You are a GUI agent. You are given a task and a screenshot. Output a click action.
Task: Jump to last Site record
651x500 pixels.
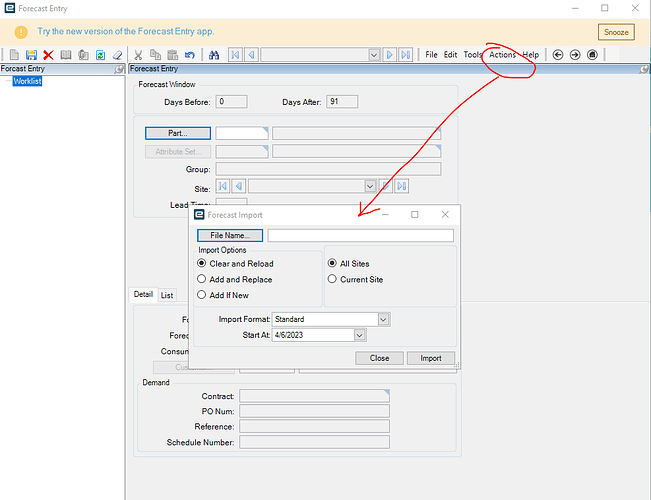point(401,186)
